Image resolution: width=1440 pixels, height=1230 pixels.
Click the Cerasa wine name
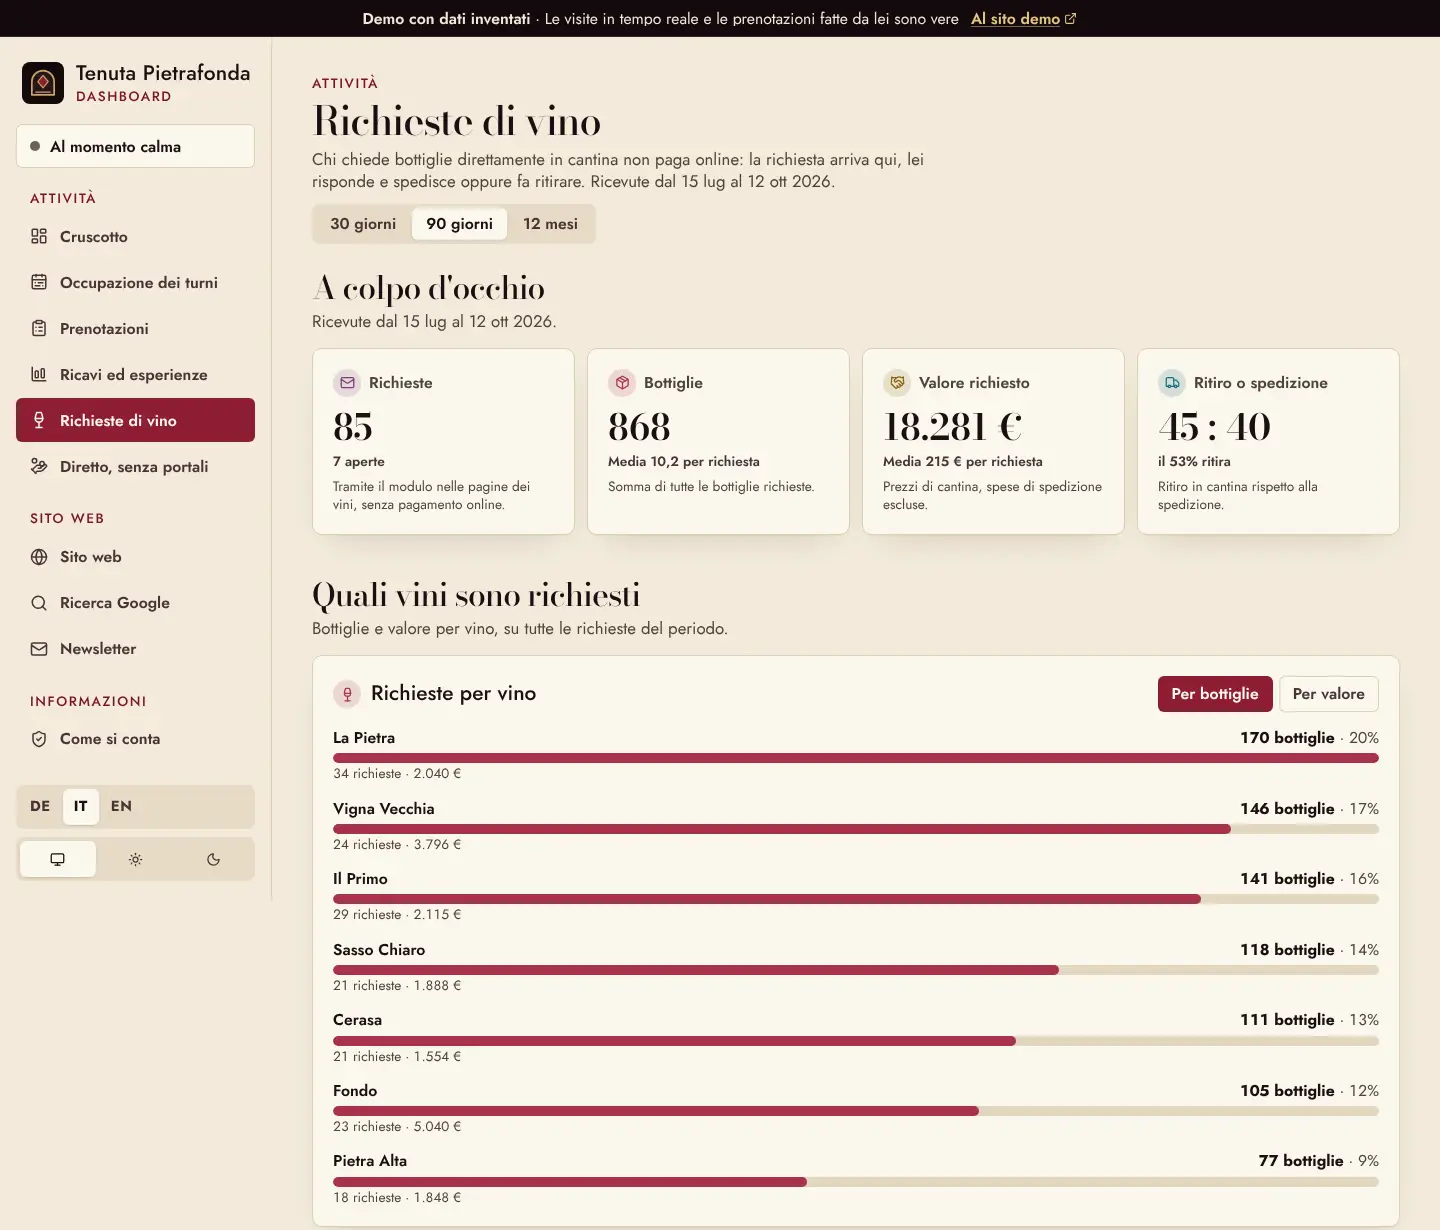coord(358,1020)
